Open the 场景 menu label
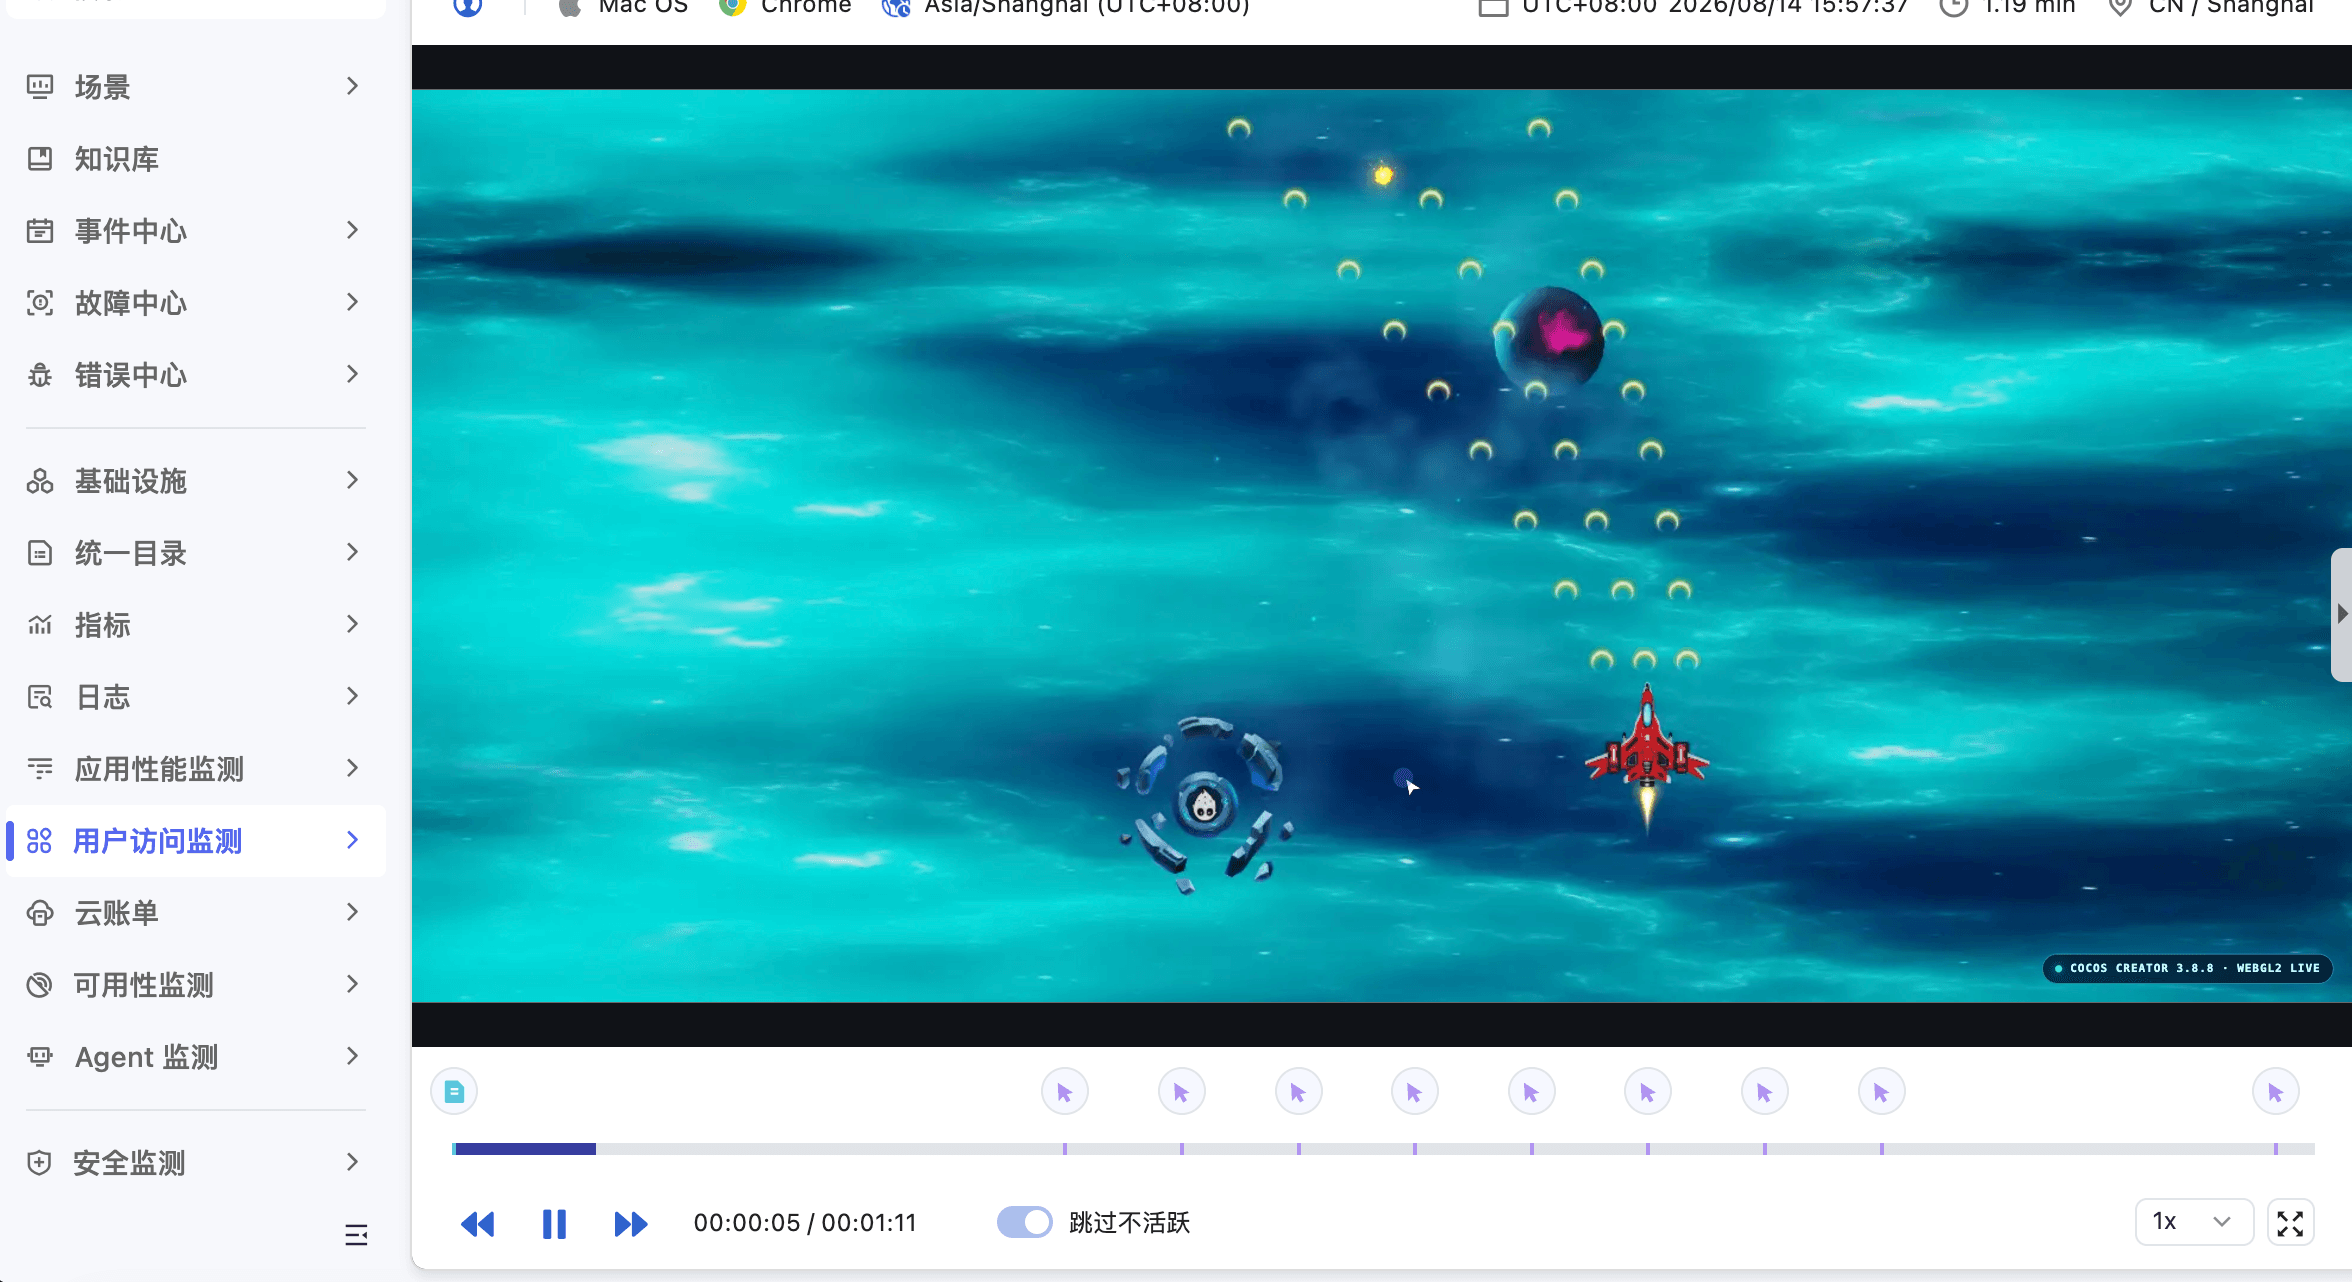Viewport: 2352px width, 1282px height. 103,87
